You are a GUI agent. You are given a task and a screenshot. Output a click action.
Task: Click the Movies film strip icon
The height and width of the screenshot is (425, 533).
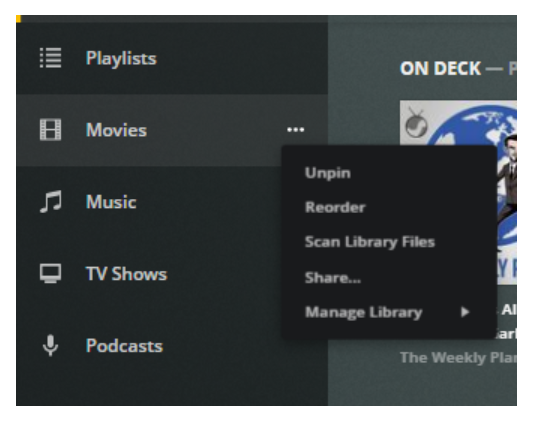click(51, 130)
